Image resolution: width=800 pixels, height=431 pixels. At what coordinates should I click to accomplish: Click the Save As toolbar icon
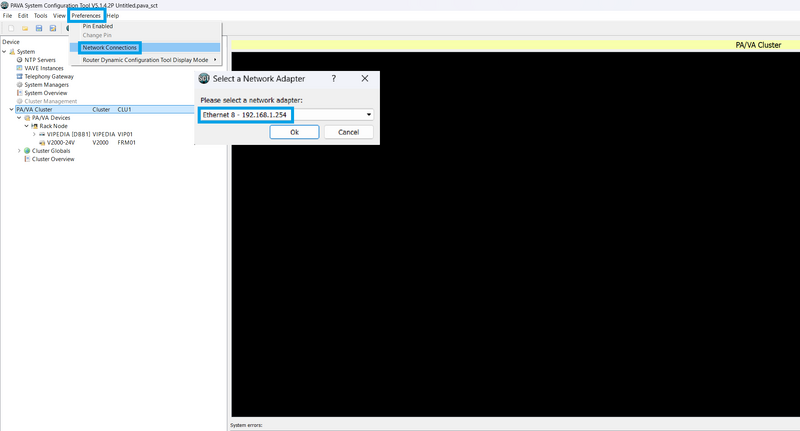pos(53,29)
